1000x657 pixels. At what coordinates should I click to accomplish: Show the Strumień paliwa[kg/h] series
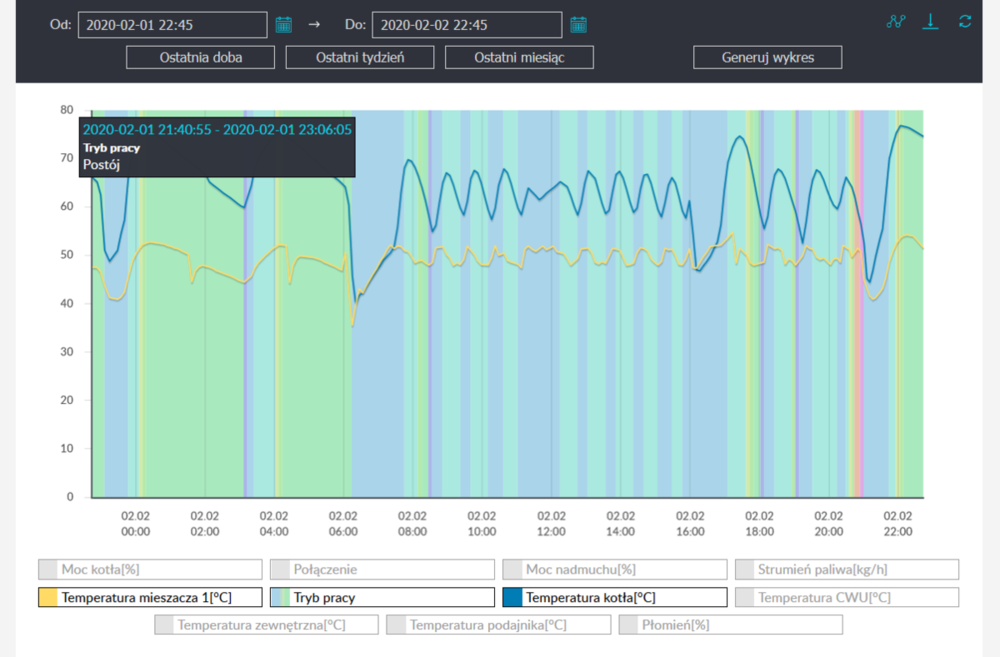click(x=846, y=569)
